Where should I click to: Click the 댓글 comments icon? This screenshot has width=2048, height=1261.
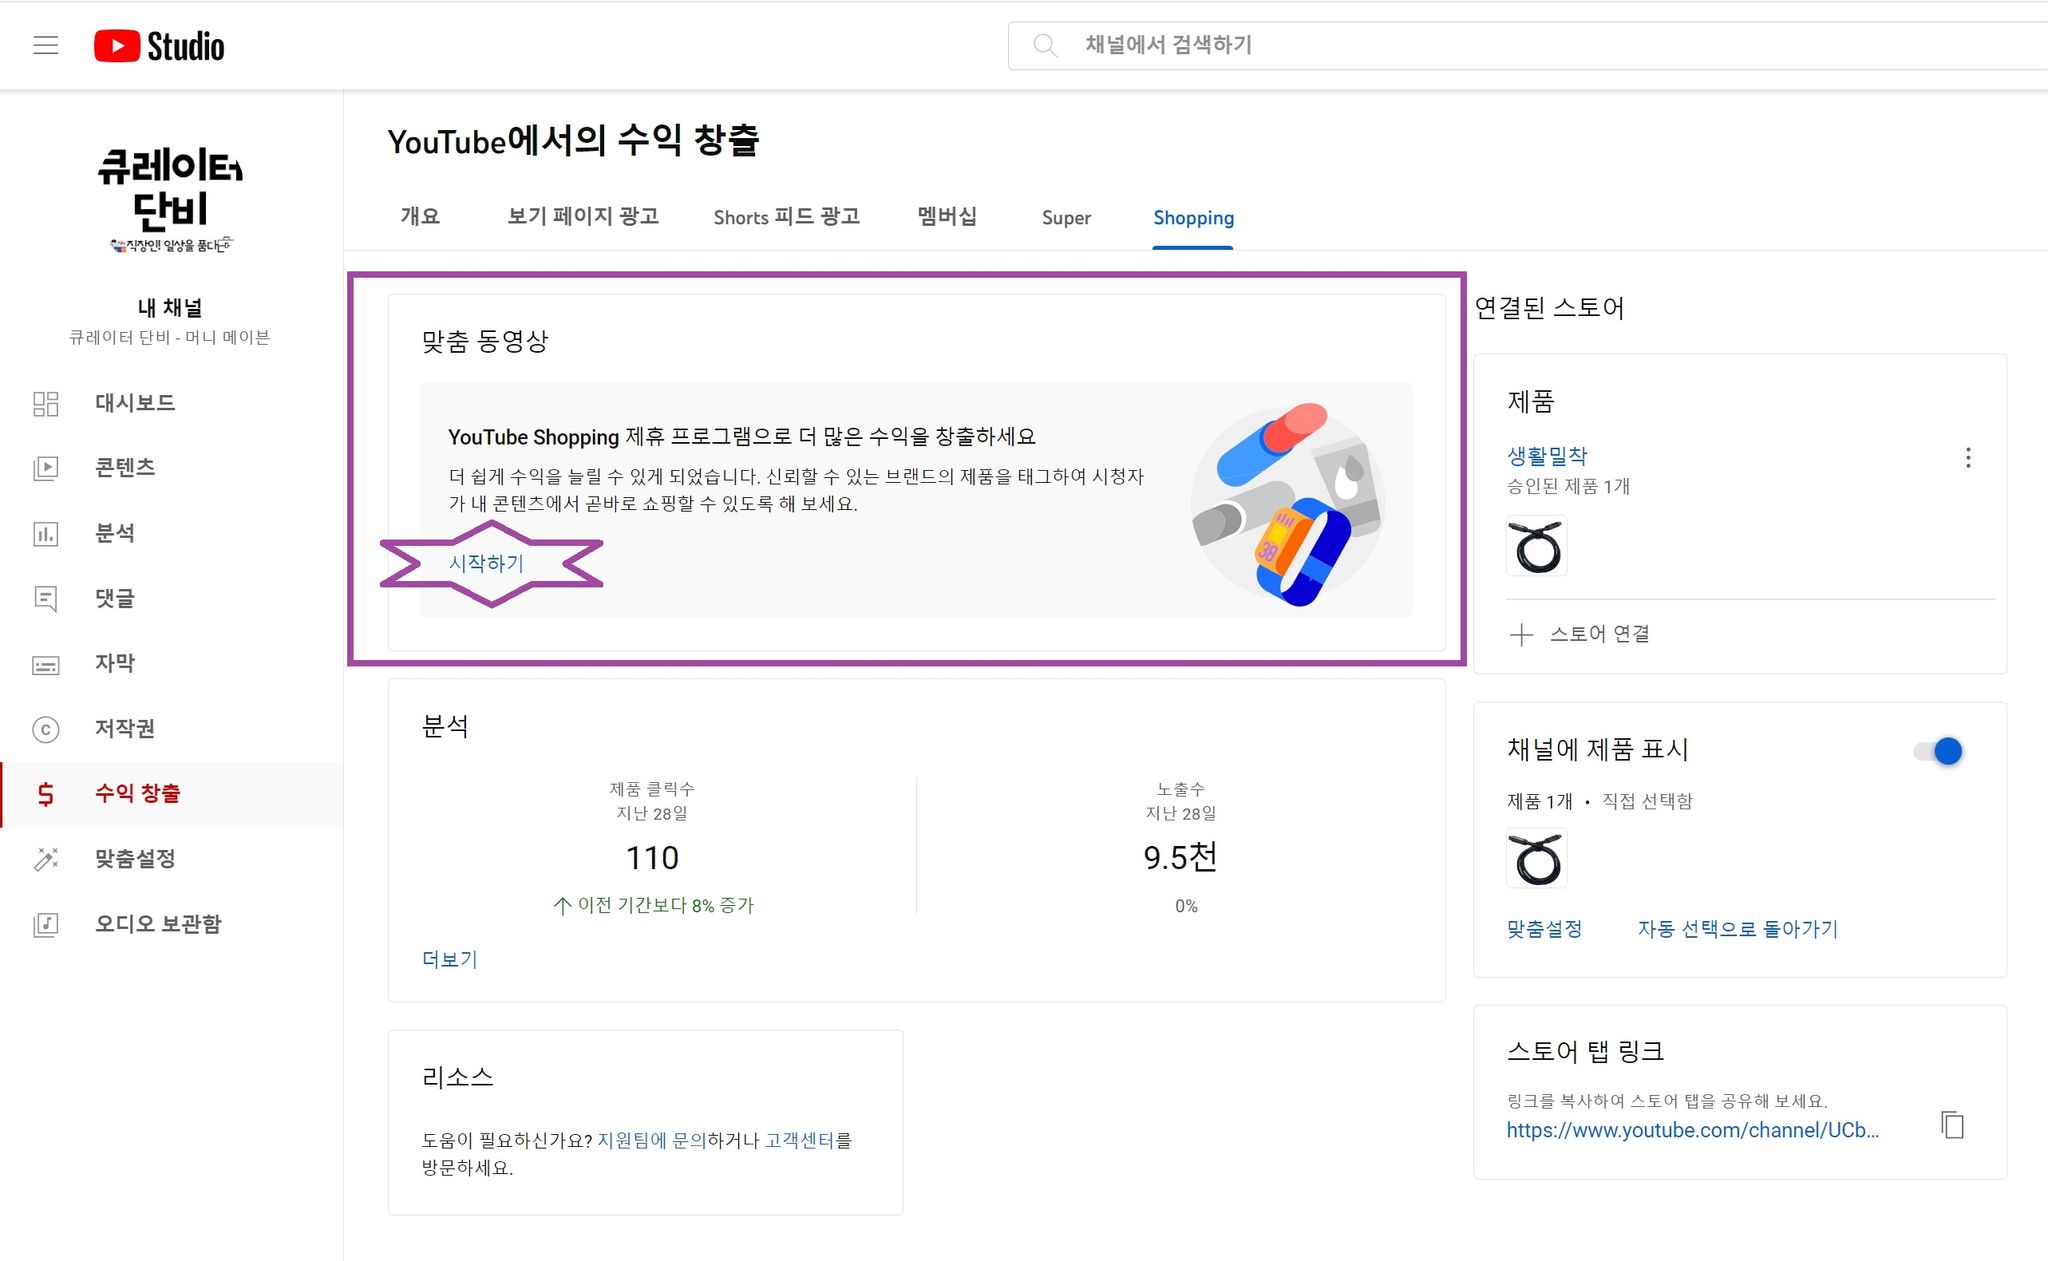[x=46, y=599]
